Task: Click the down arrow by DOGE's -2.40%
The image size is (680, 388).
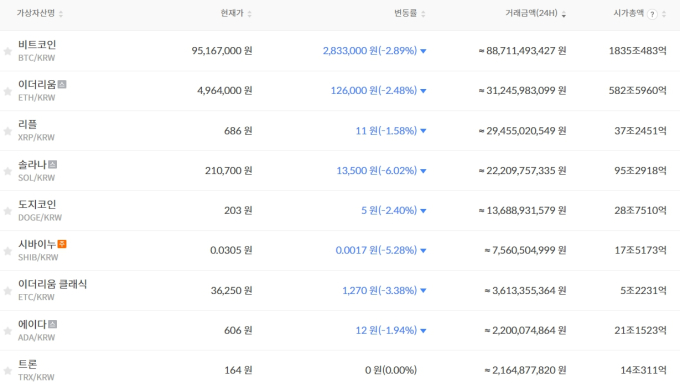Action: click(x=423, y=211)
